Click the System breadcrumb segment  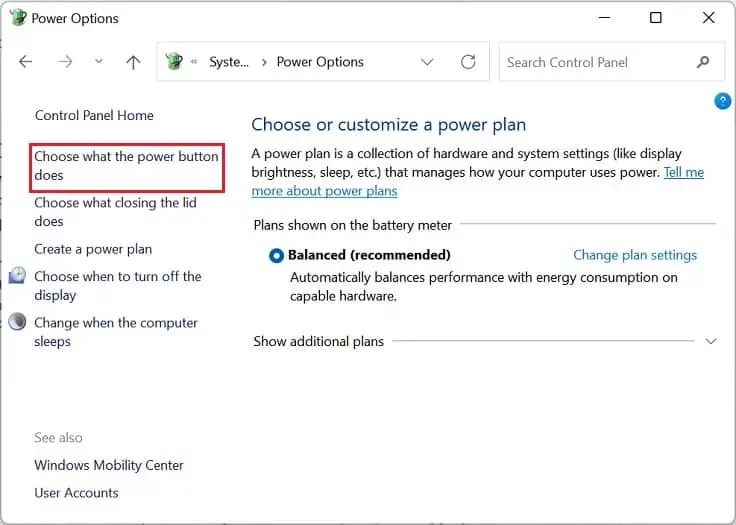pyautogui.click(x=229, y=62)
